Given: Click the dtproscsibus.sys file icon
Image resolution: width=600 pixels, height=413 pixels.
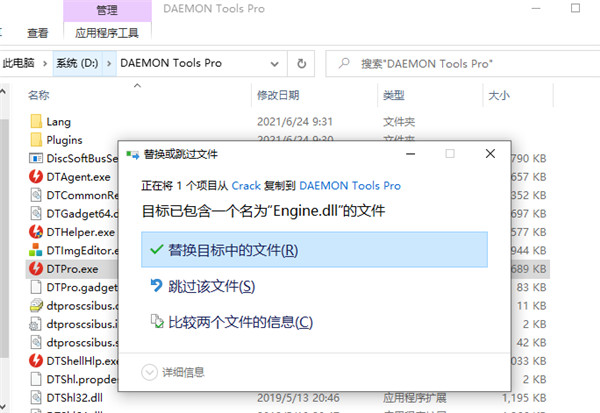Looking at the screenshot, I should [36, 342].
